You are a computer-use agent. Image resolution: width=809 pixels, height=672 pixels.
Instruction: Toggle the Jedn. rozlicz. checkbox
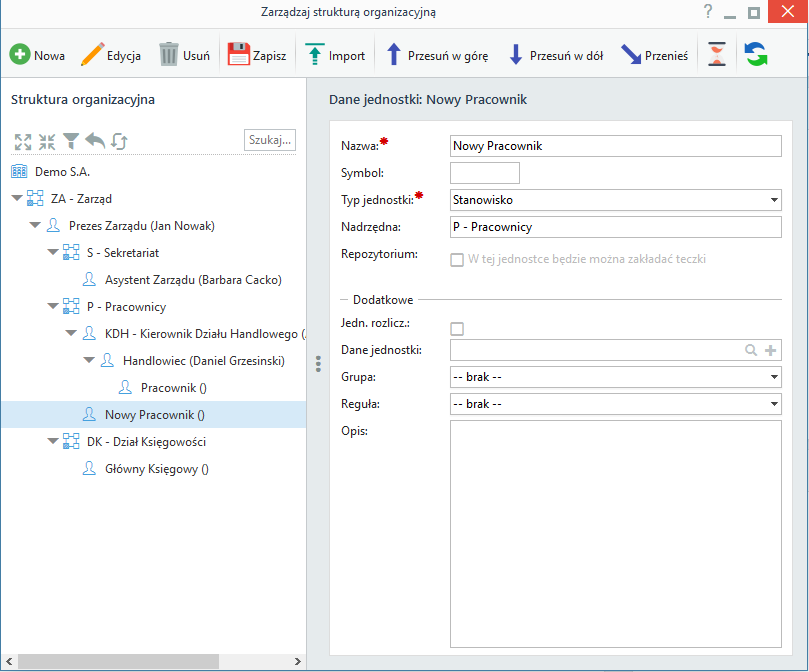[457, 329]
